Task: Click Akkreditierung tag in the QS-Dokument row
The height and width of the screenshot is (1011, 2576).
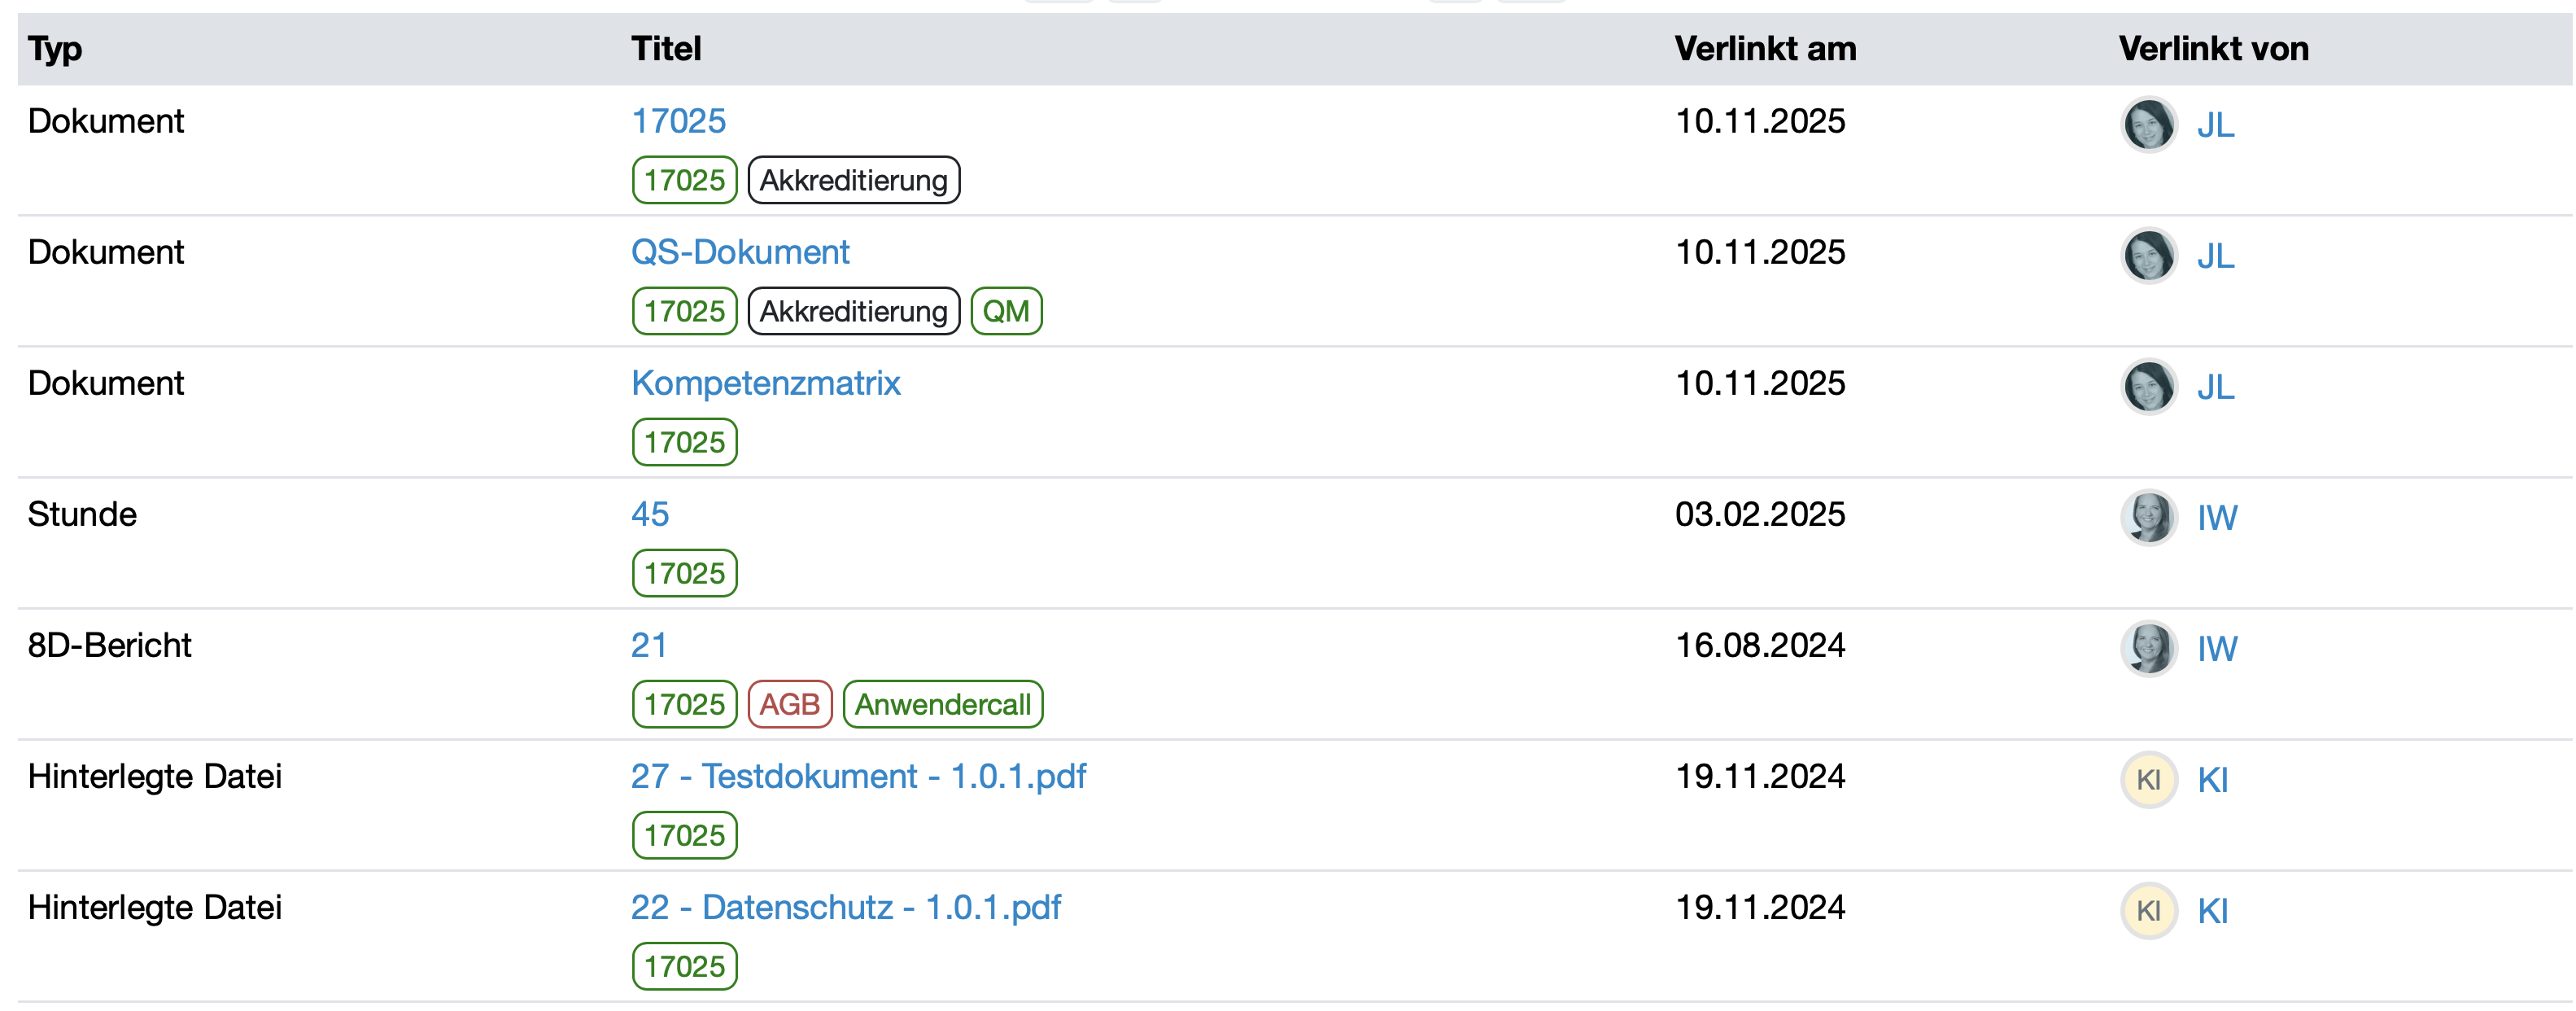Action: coord(853,311)
